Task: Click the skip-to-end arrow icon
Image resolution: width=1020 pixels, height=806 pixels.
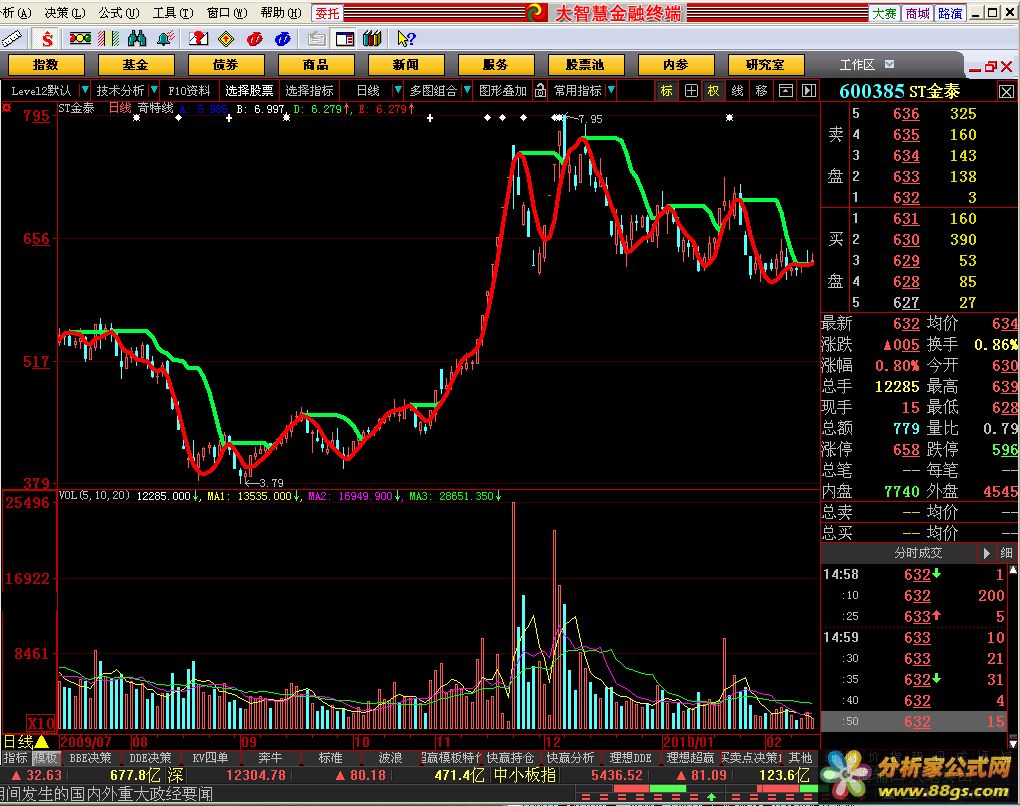Action: click(809, 90)
